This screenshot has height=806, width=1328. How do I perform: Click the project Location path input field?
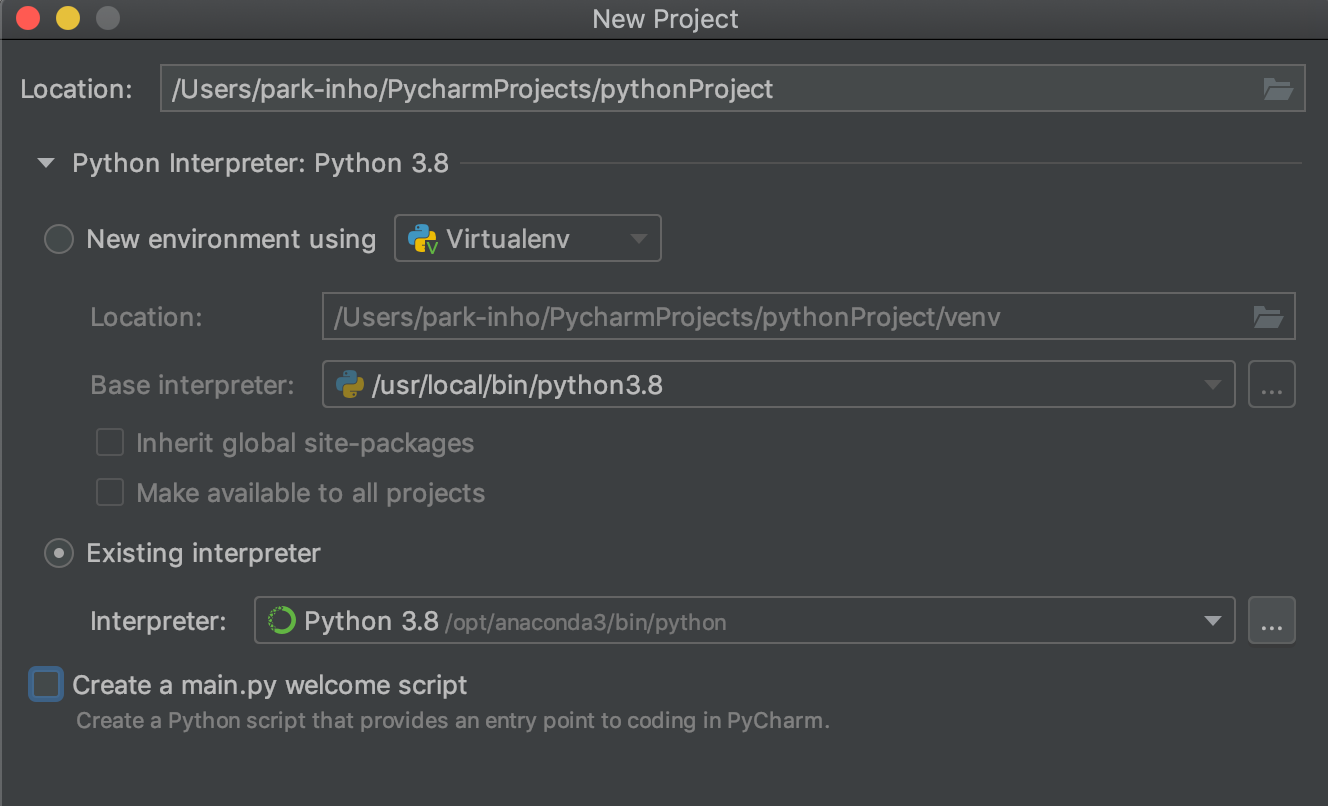tap(732, 88)
